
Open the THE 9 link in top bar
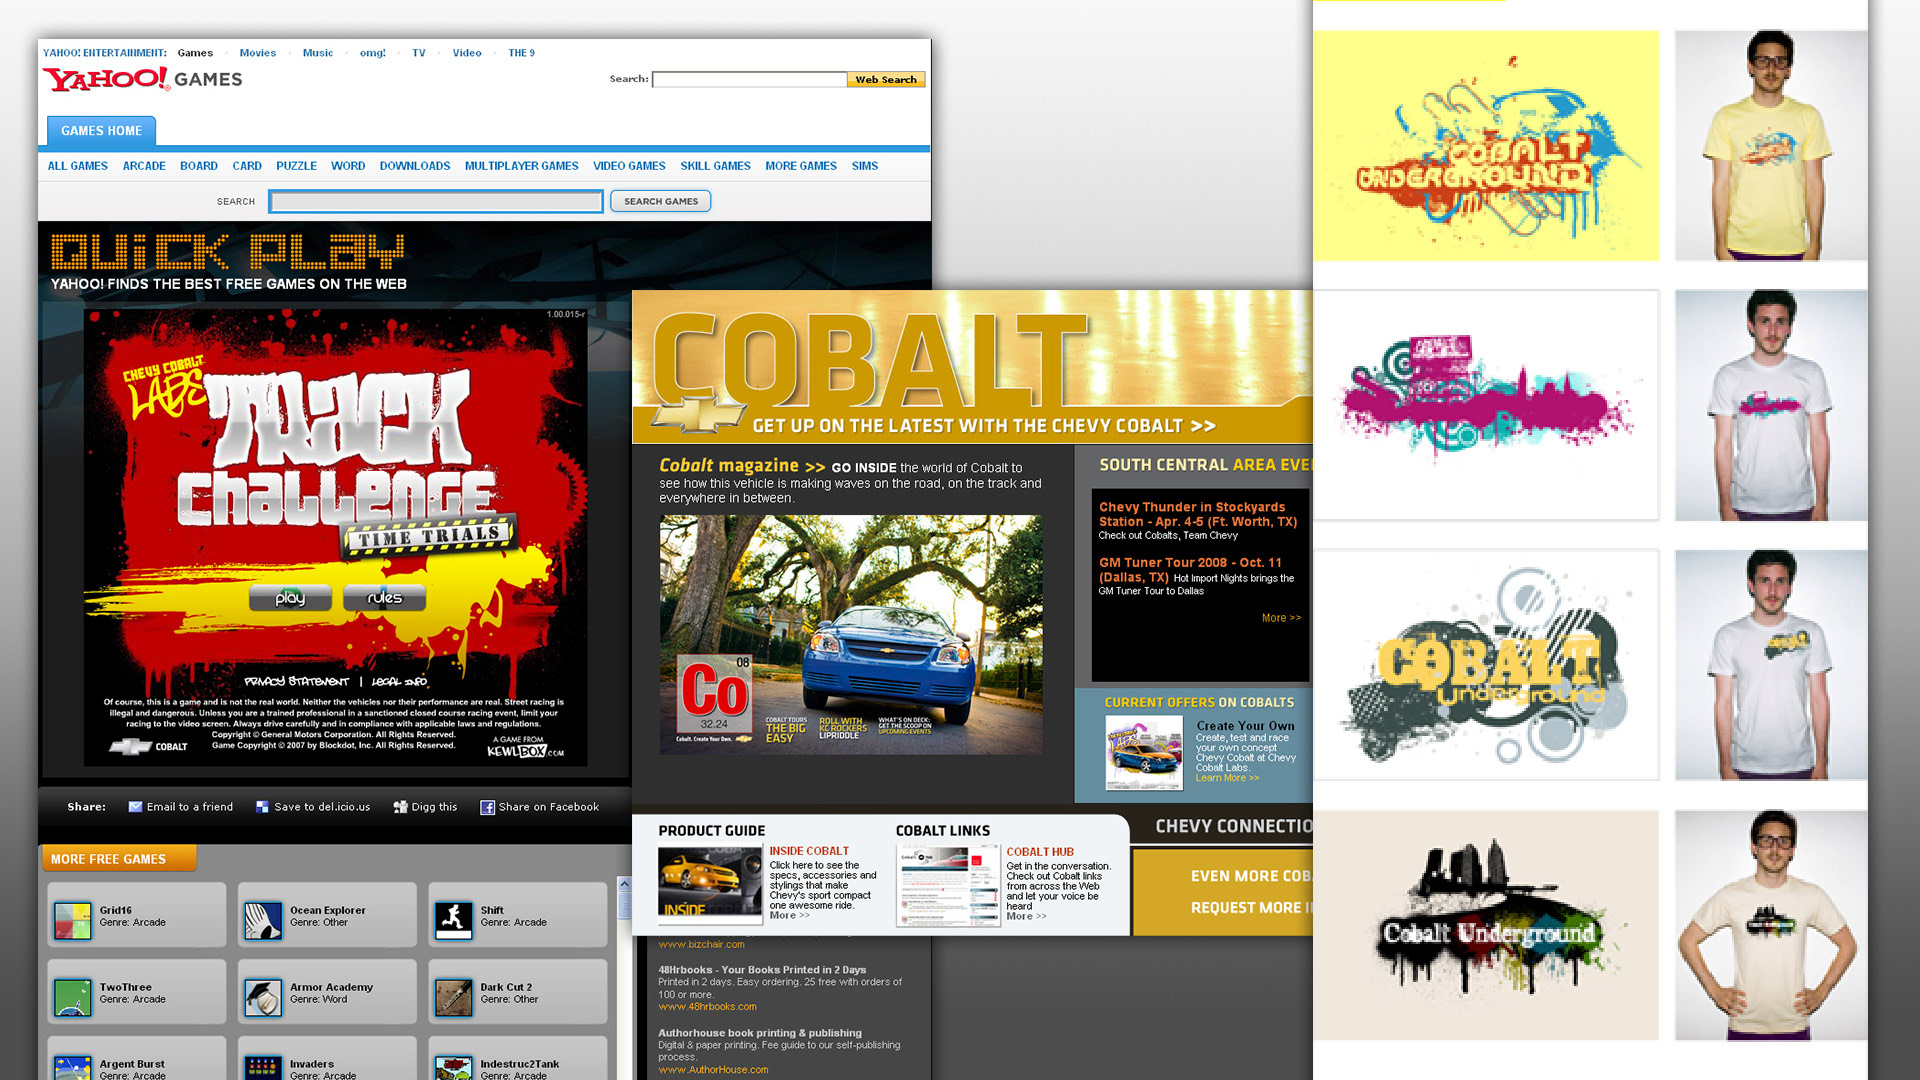521,53
